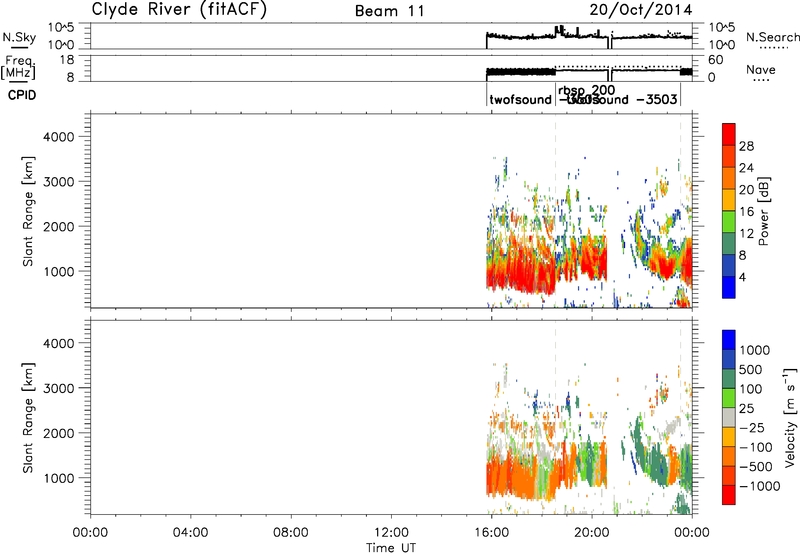Image resolution: width=800 pixels, height=554 pixels.
Task: Click the "16:00" time tick label
Action: 491,533
